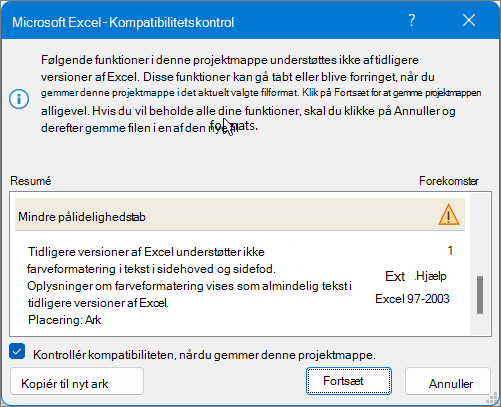The width and height of the screenshot is (501, 407).
Task: Click the question mark help icon
Action: (412, 21)
